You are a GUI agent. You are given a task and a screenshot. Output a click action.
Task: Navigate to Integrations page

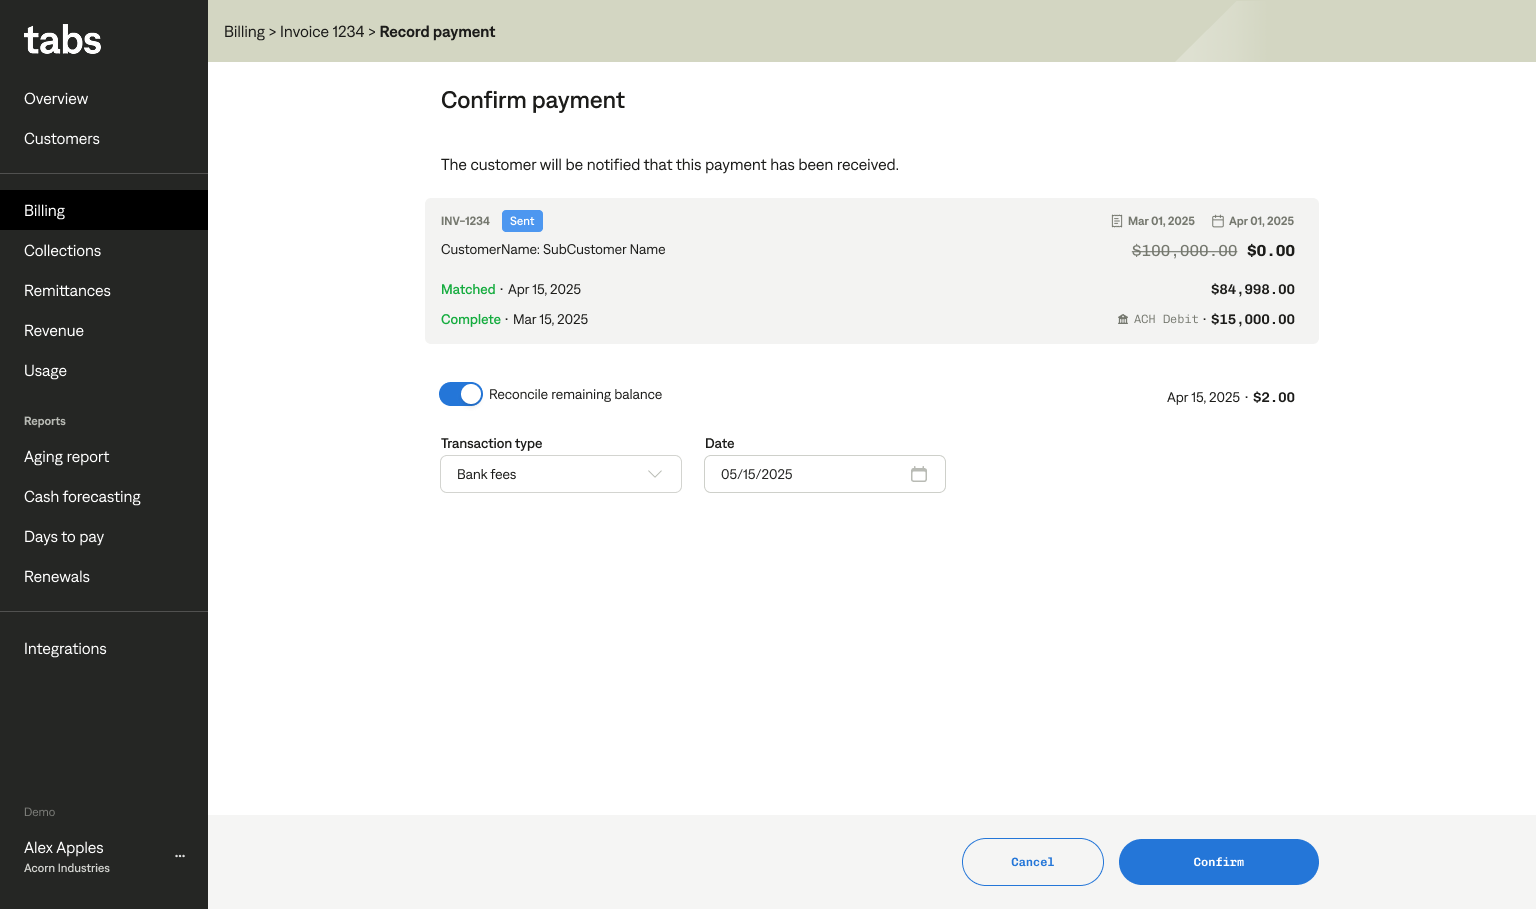click(x=66, y=649)
